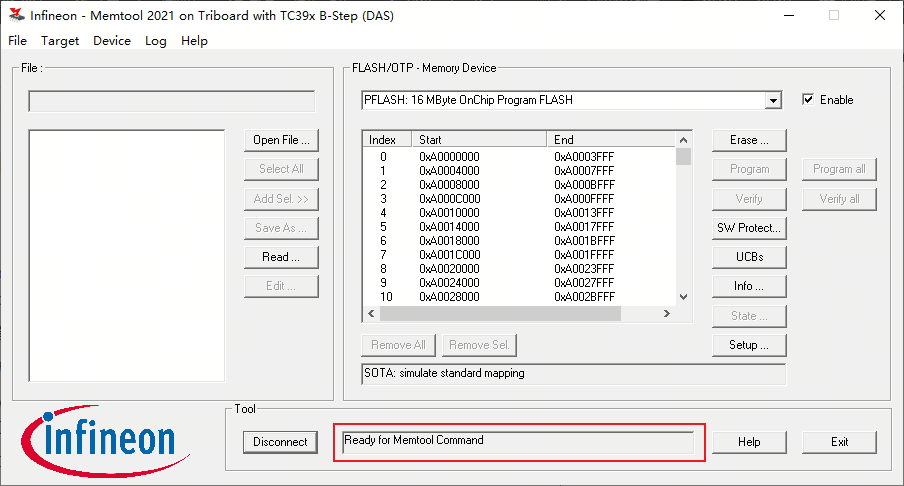The height and width of the screenshot is (486, 904).
Task: Select sector row starting 0xA0028000
Action: tap(519, 297)
